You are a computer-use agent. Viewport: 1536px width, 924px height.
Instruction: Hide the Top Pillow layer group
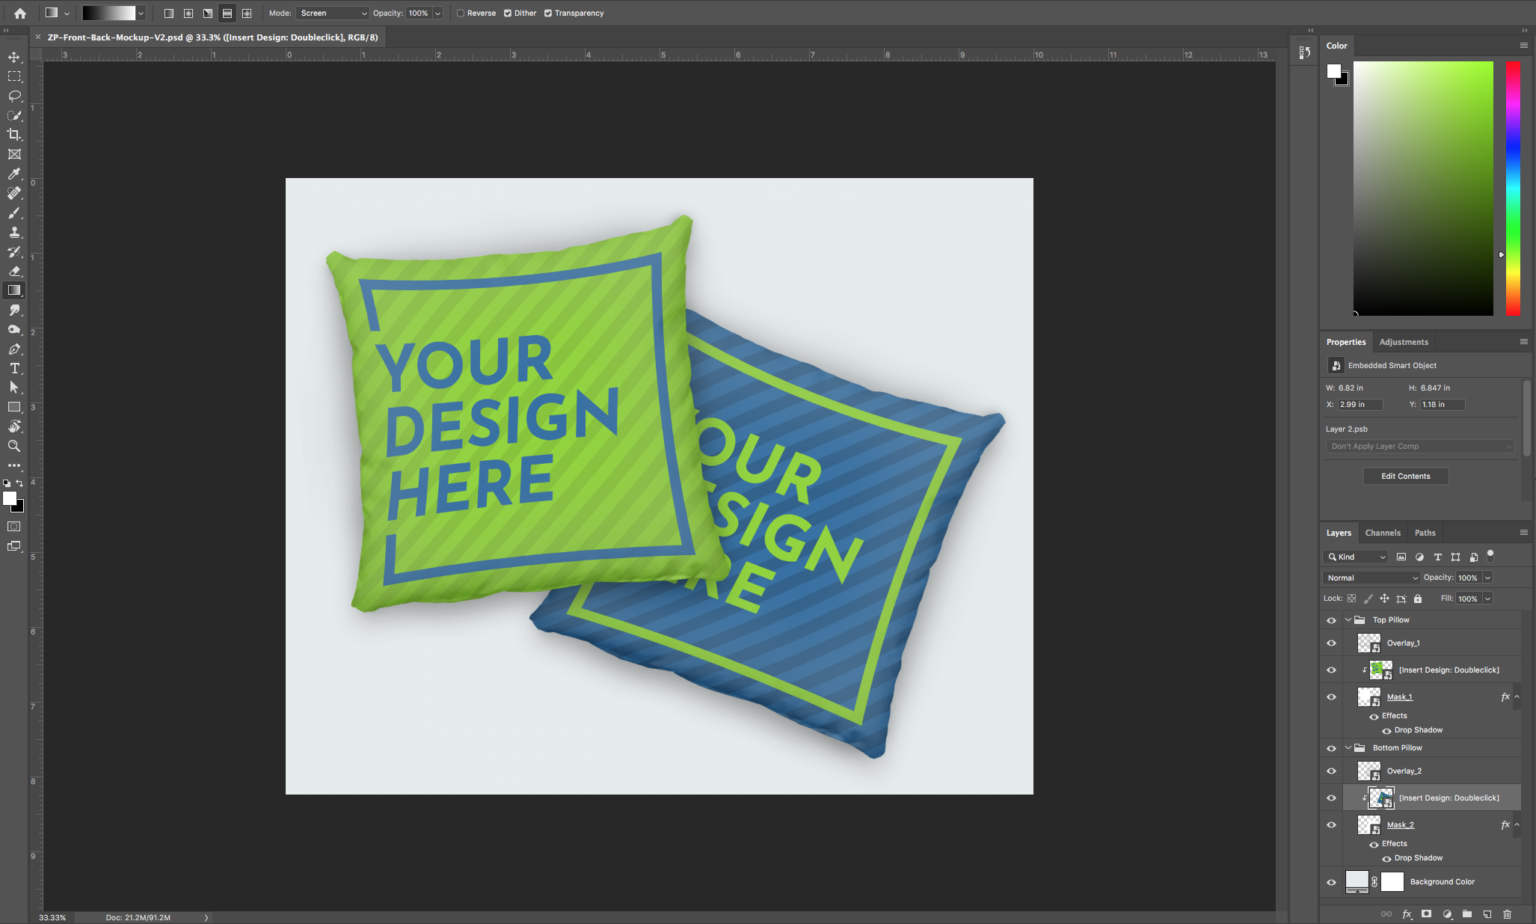1331,619
